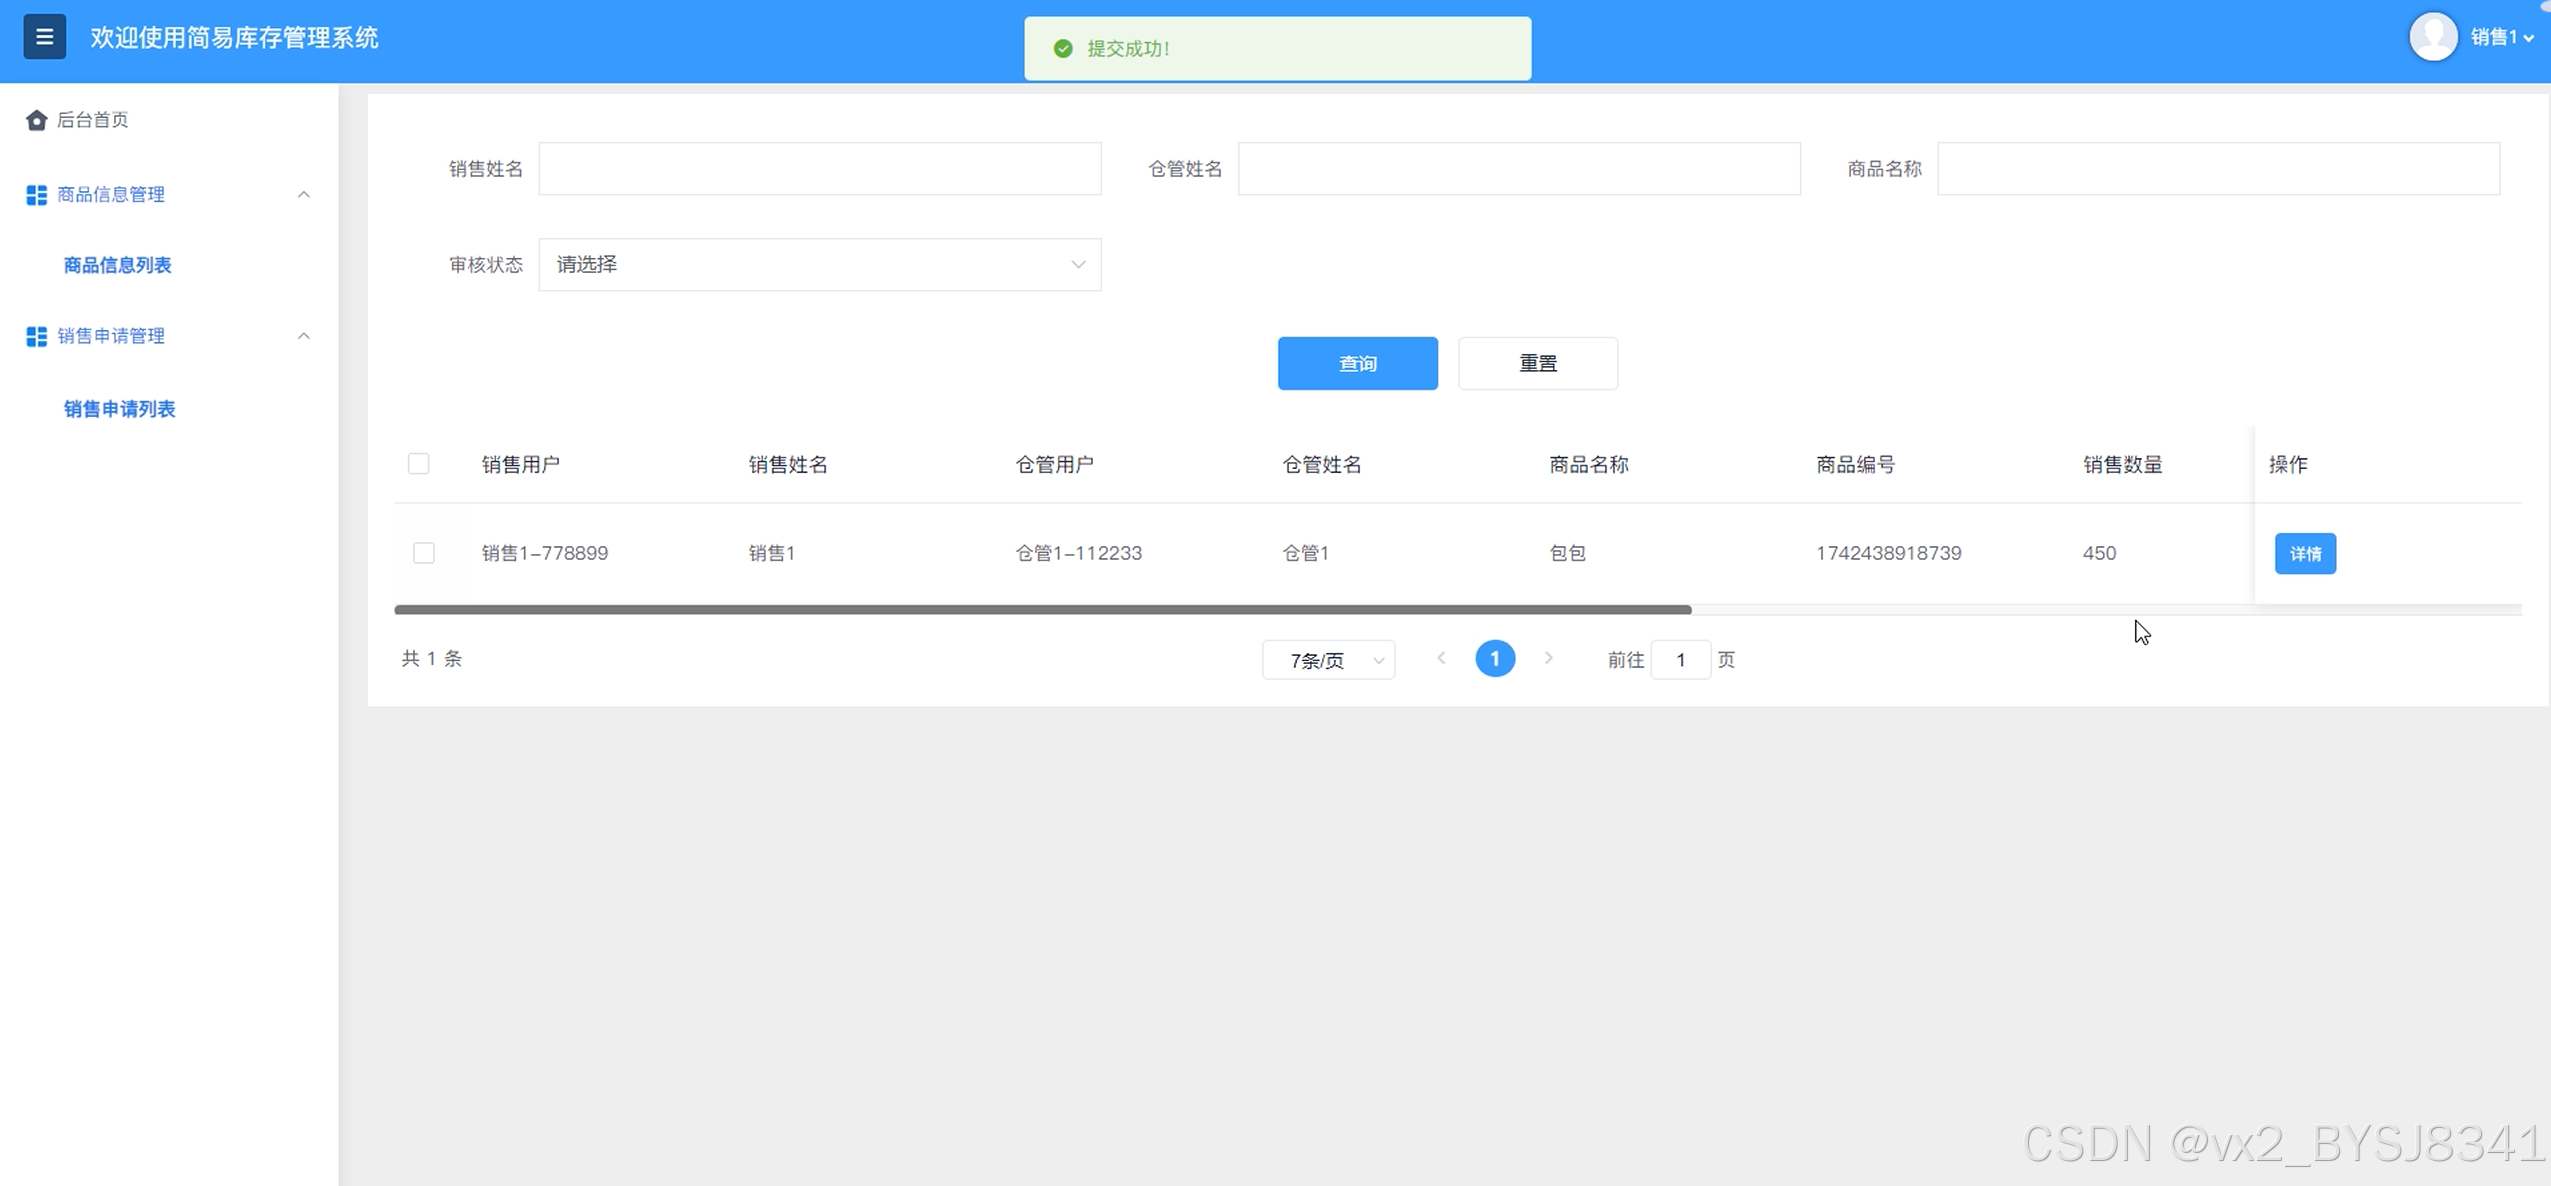The image size is (2551, 1186).
Task: Collapse the 销售申请管理 menu chevron
Action: (304, 336)
